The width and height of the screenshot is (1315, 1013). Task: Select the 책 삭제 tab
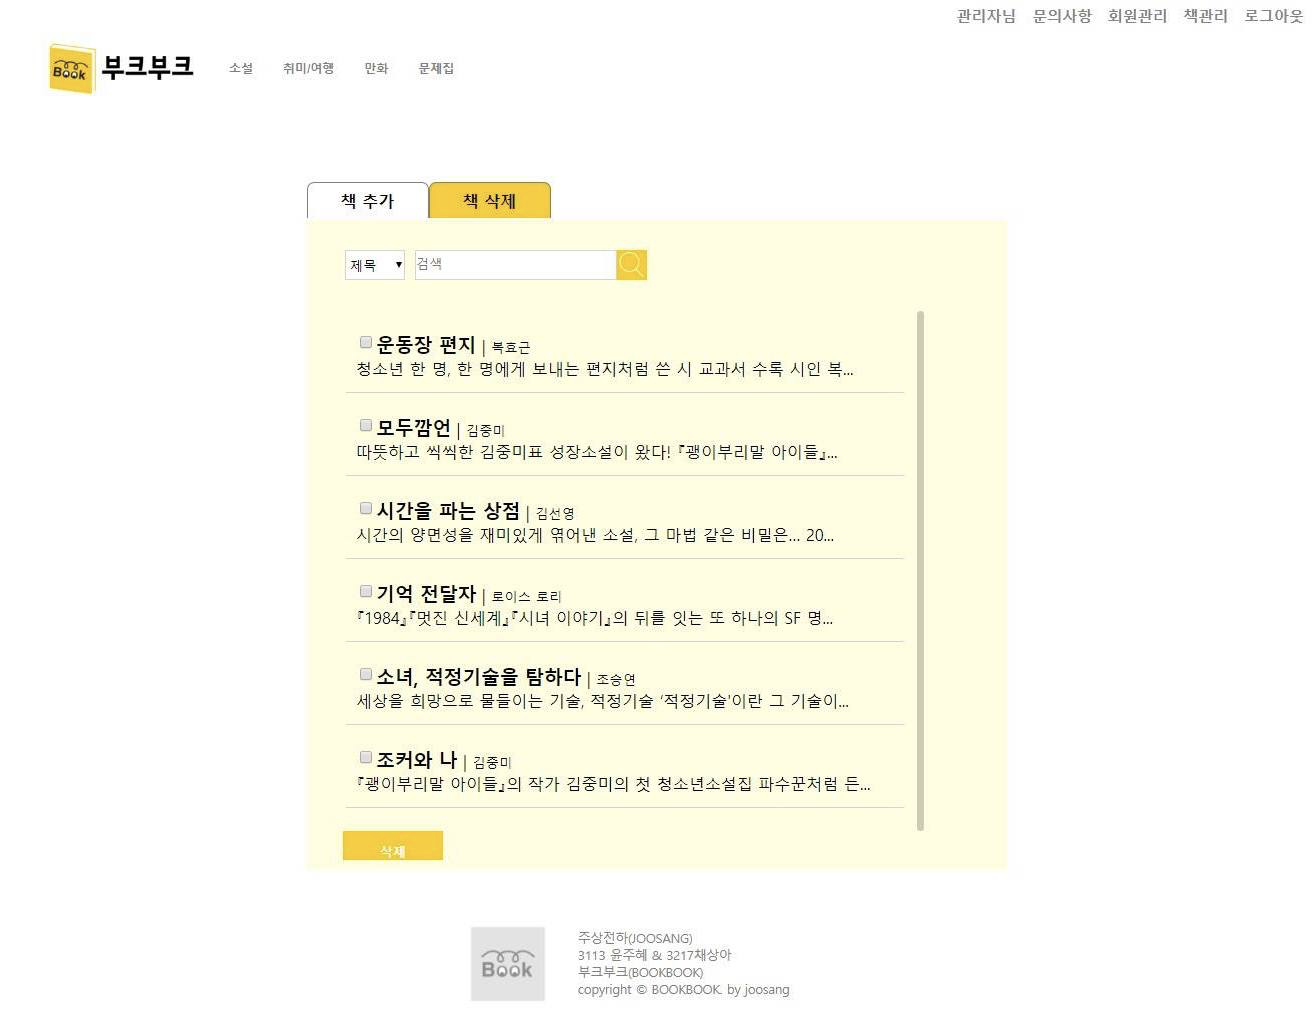489,200
